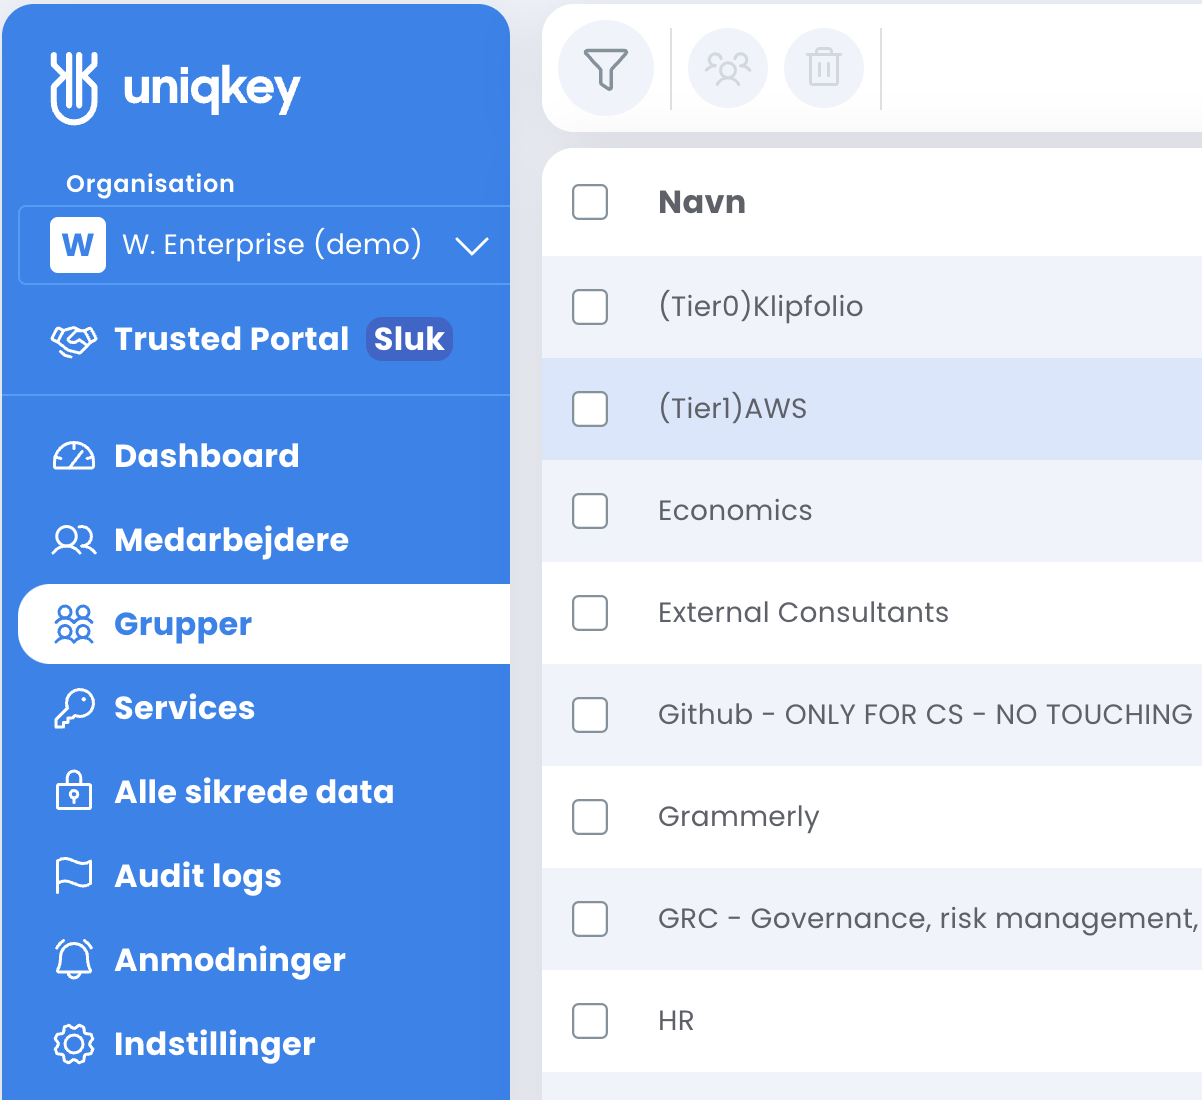Click the Dashboard gauge icon

click(x=74, y=456)
